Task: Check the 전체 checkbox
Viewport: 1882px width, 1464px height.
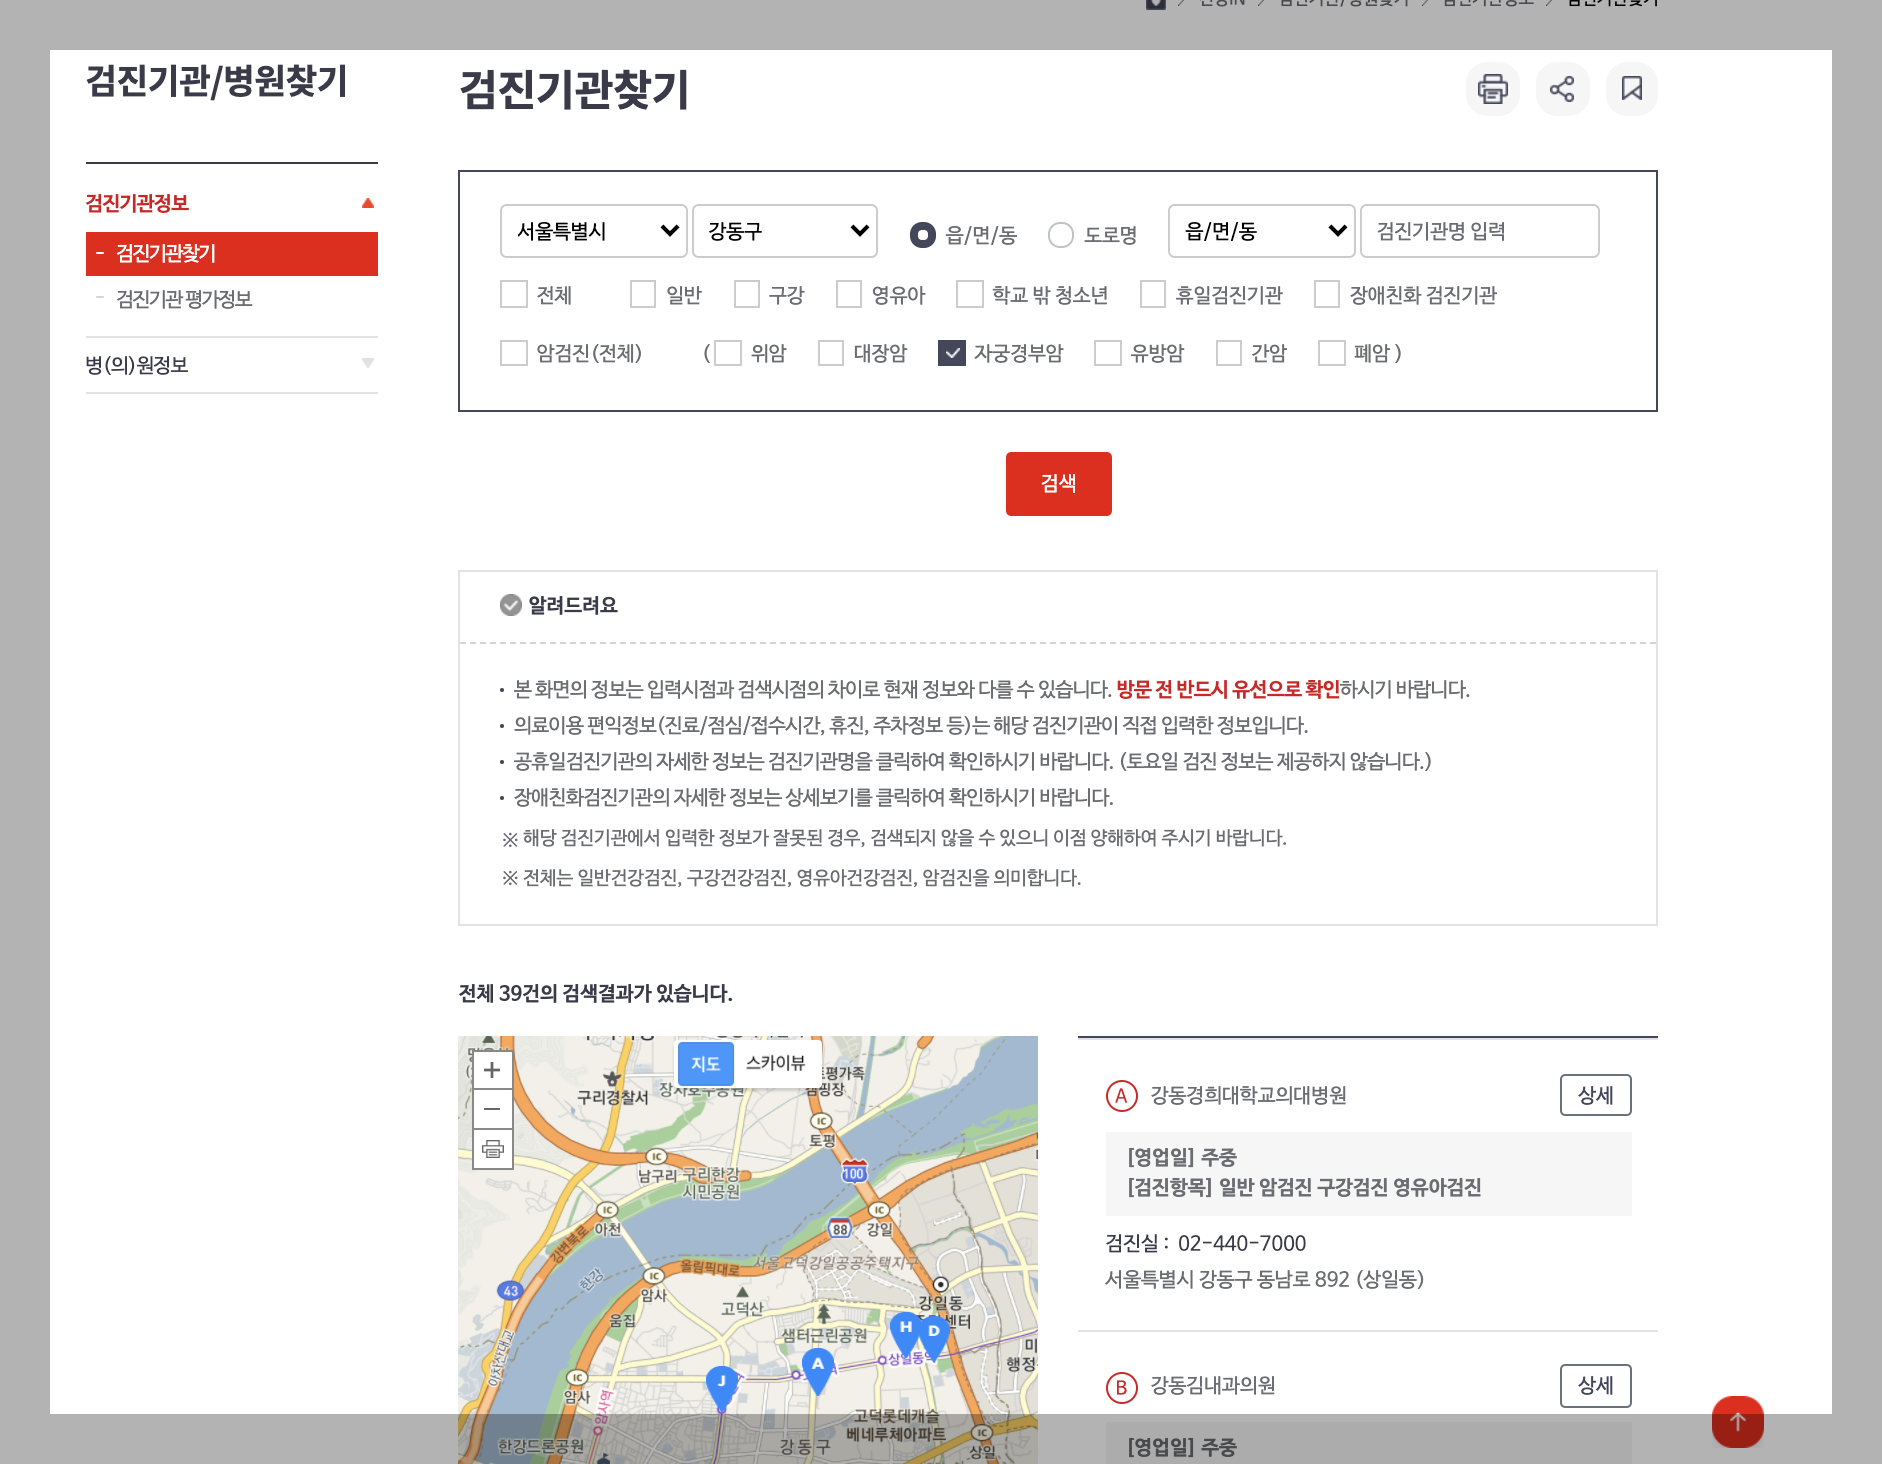Action: [514, 294]
